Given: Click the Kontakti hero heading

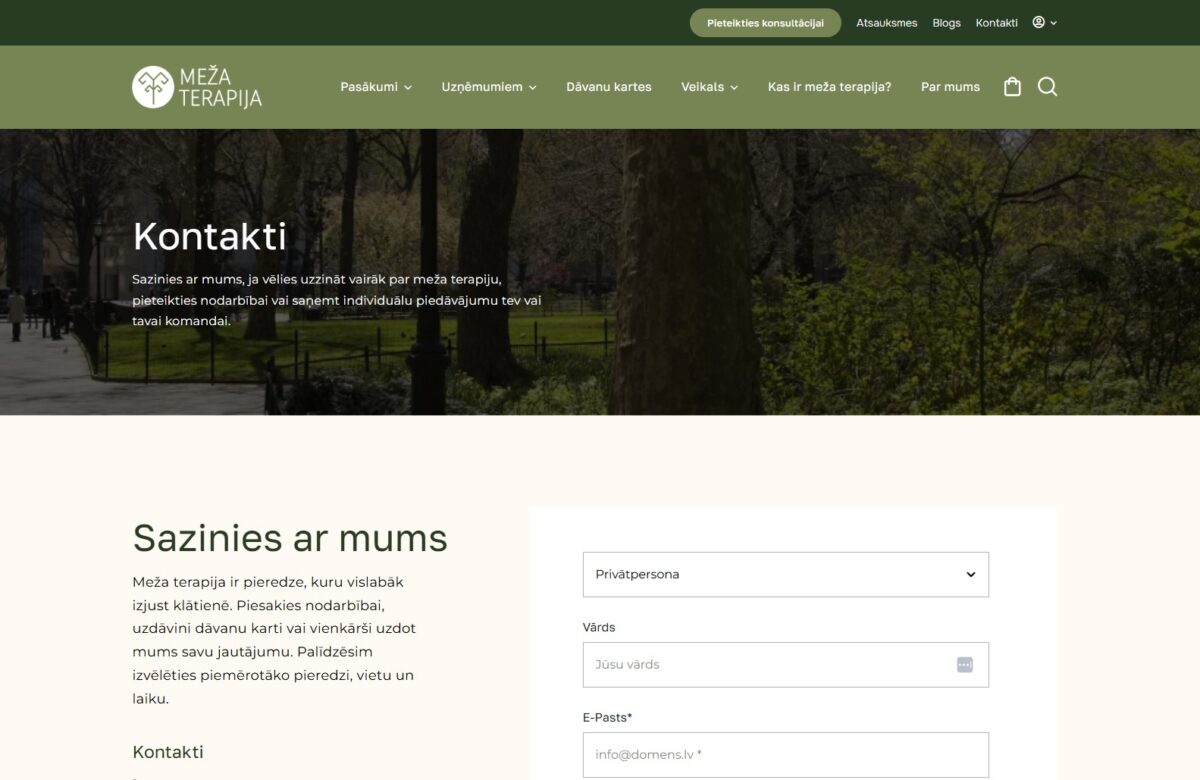Looking at the screenshot, I should point(209,237).
